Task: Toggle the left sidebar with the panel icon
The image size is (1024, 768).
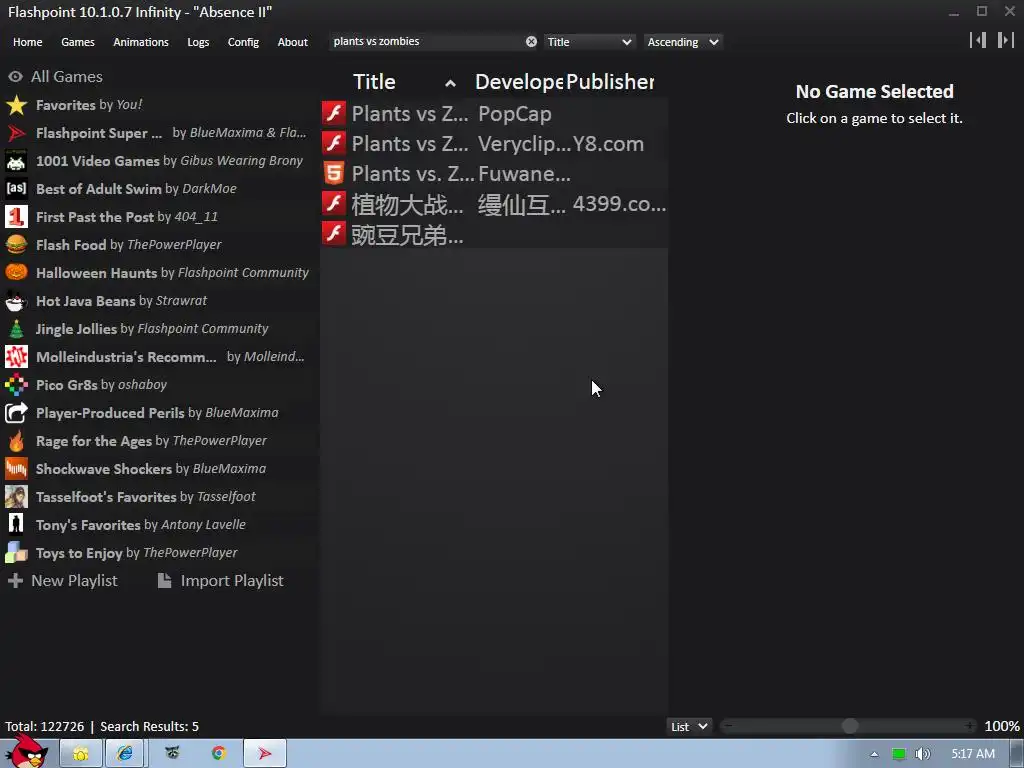Action: click(978, 40)
